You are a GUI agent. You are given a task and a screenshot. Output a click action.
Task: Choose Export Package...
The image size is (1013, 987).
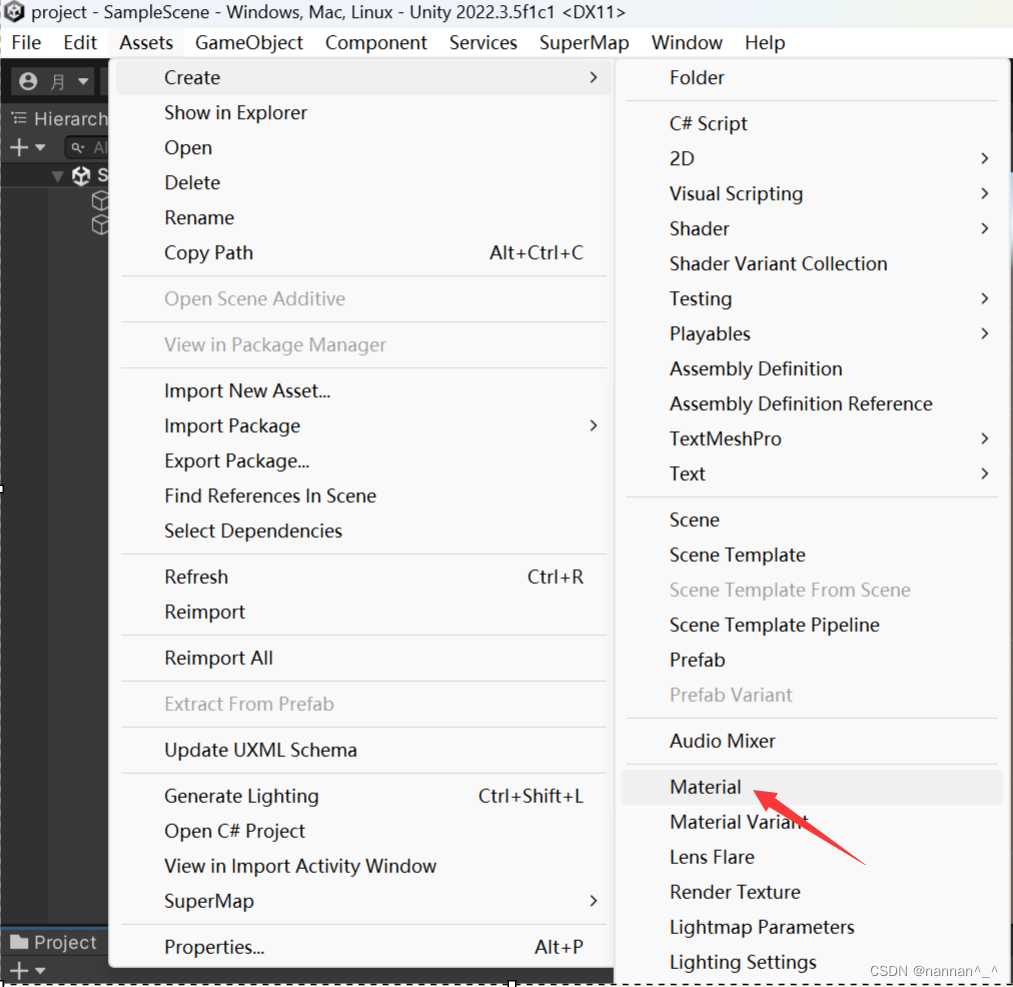coord(364,461)
